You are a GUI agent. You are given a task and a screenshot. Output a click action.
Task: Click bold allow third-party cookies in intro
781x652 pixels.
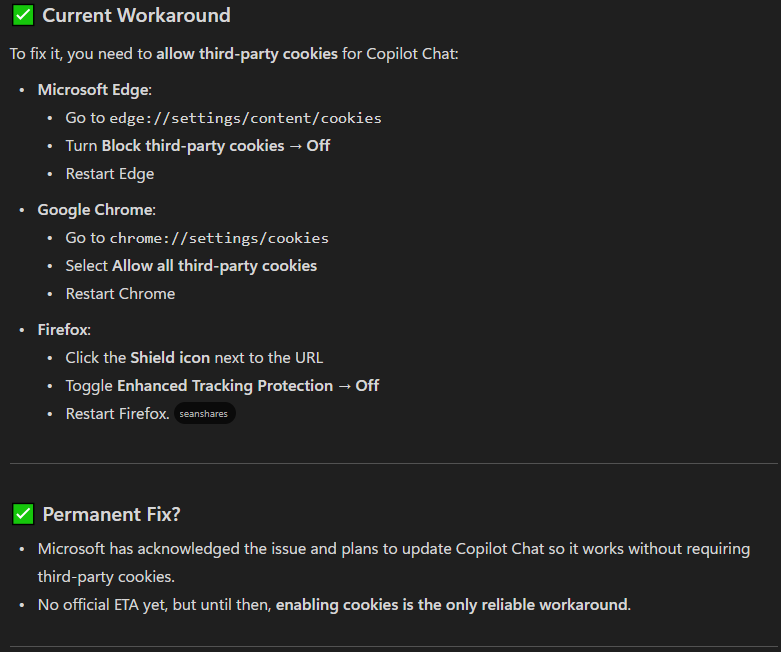click(247, 54)
